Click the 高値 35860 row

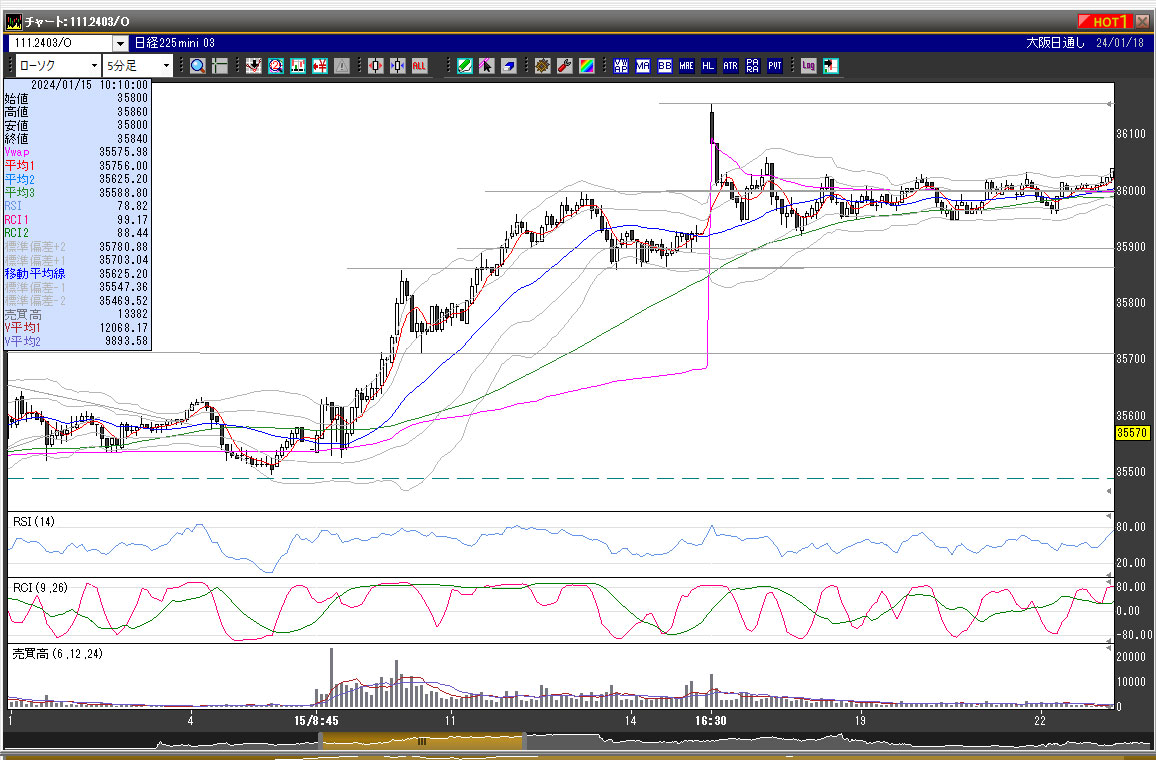77,112
